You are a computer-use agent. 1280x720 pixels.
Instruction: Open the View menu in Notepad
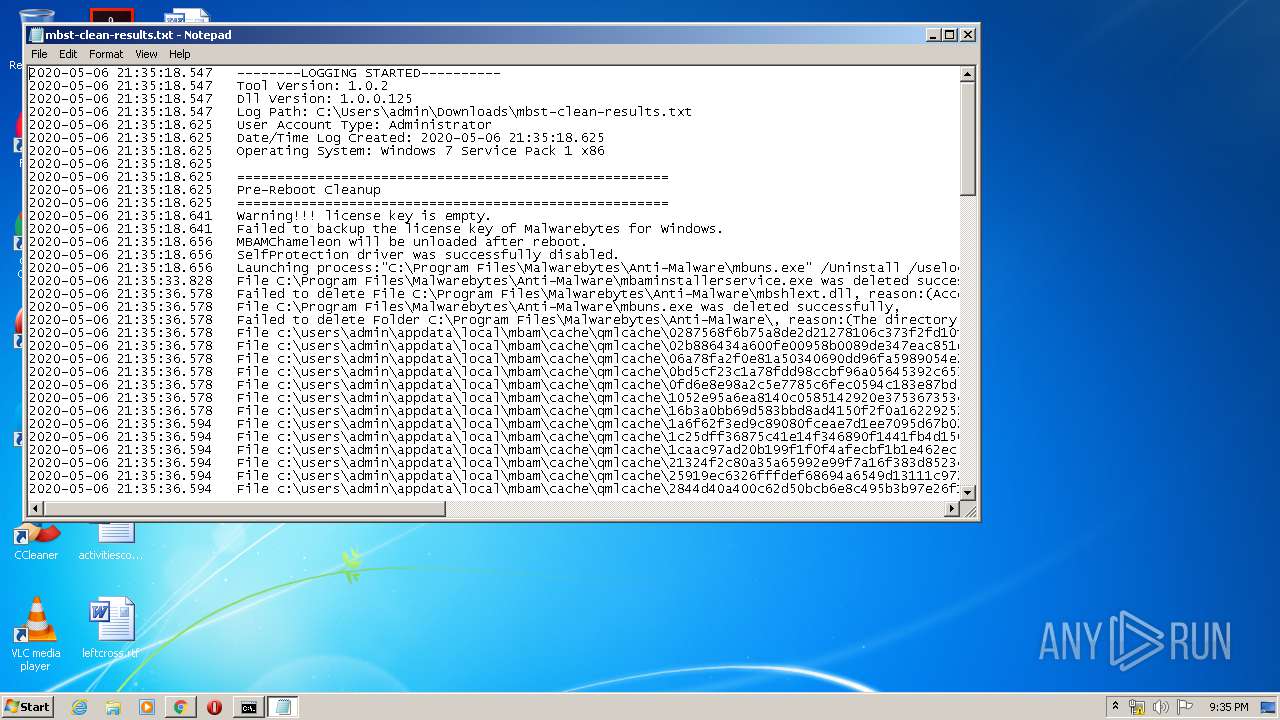click(x=146, y=54)
